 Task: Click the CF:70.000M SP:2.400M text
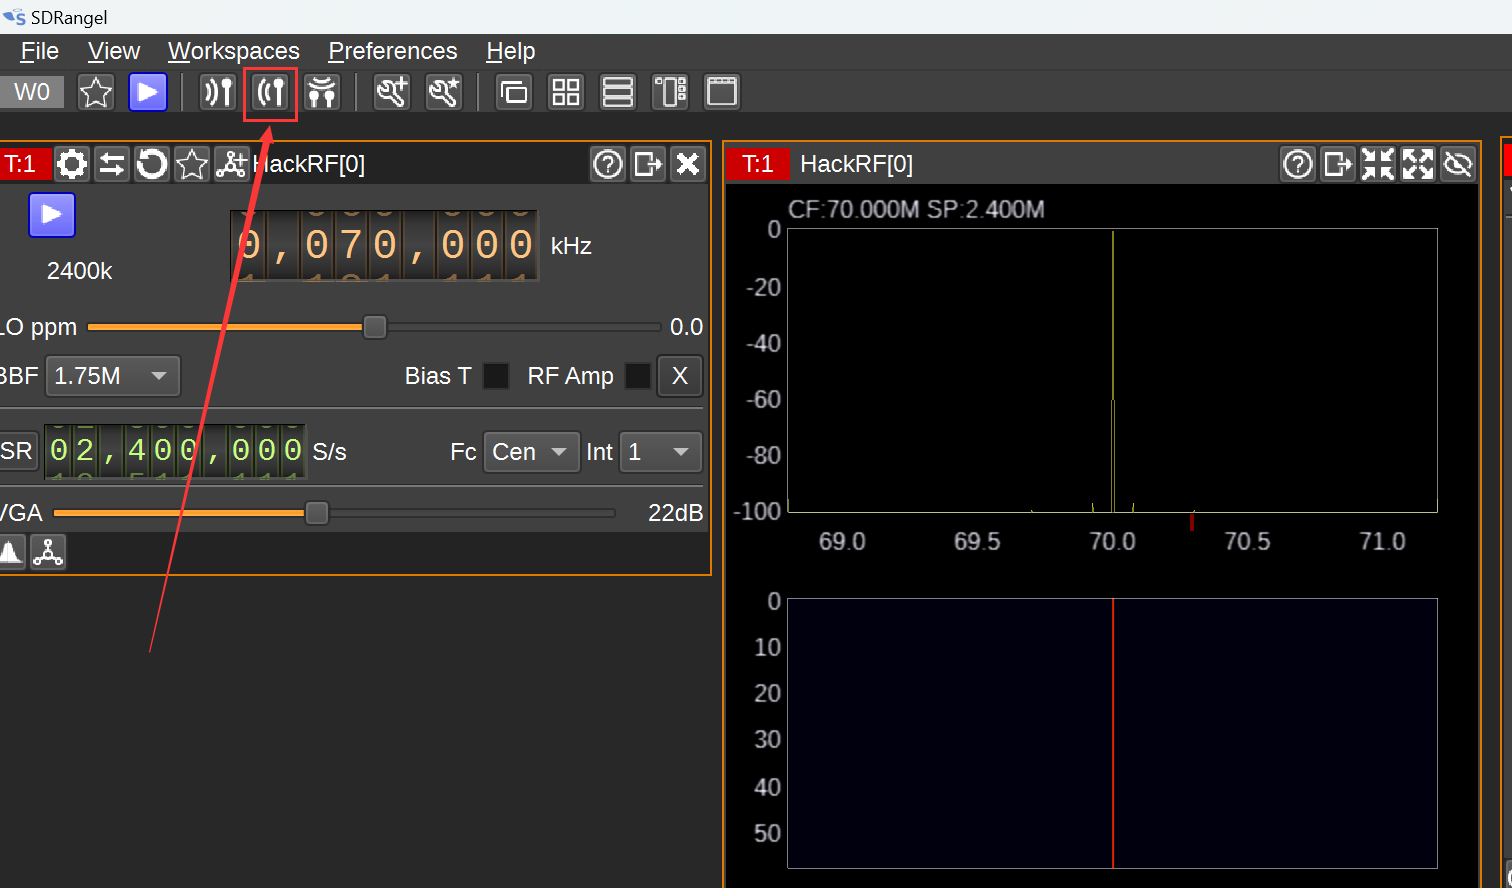[x=916, y=209]
